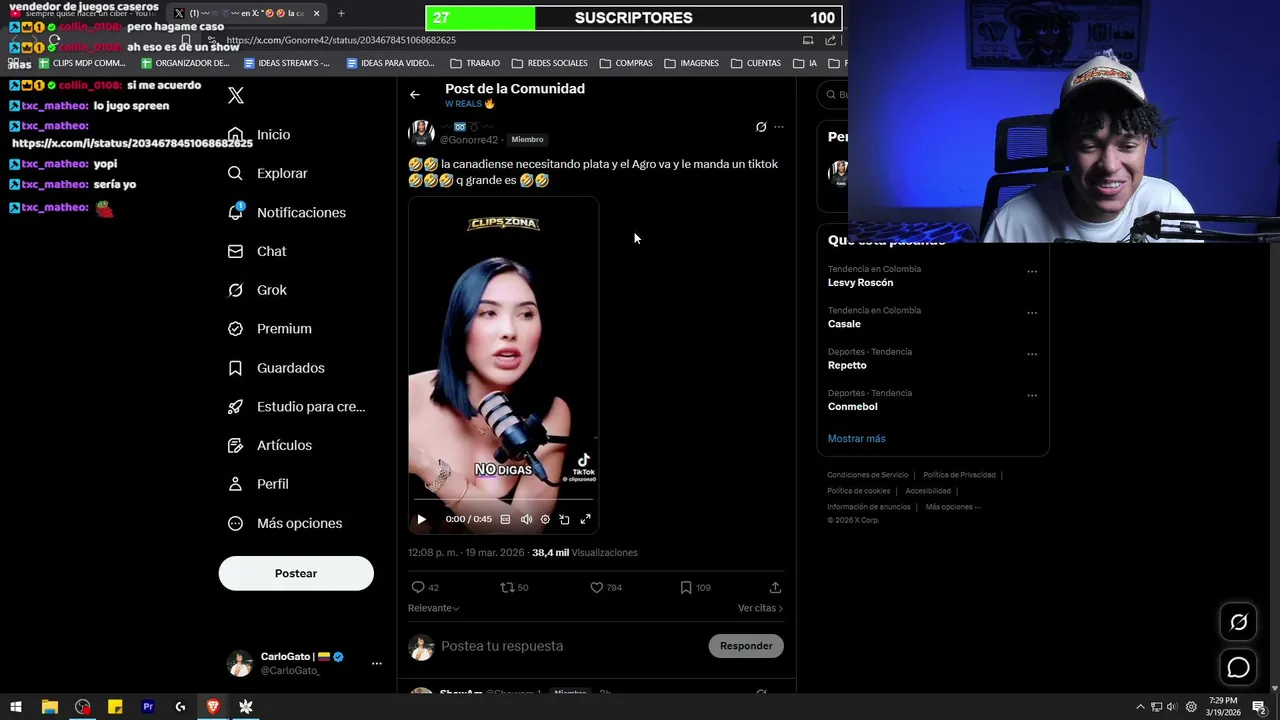Open Ver citas link
This screenshot has height=720, width=1280.
pos(760,608)
